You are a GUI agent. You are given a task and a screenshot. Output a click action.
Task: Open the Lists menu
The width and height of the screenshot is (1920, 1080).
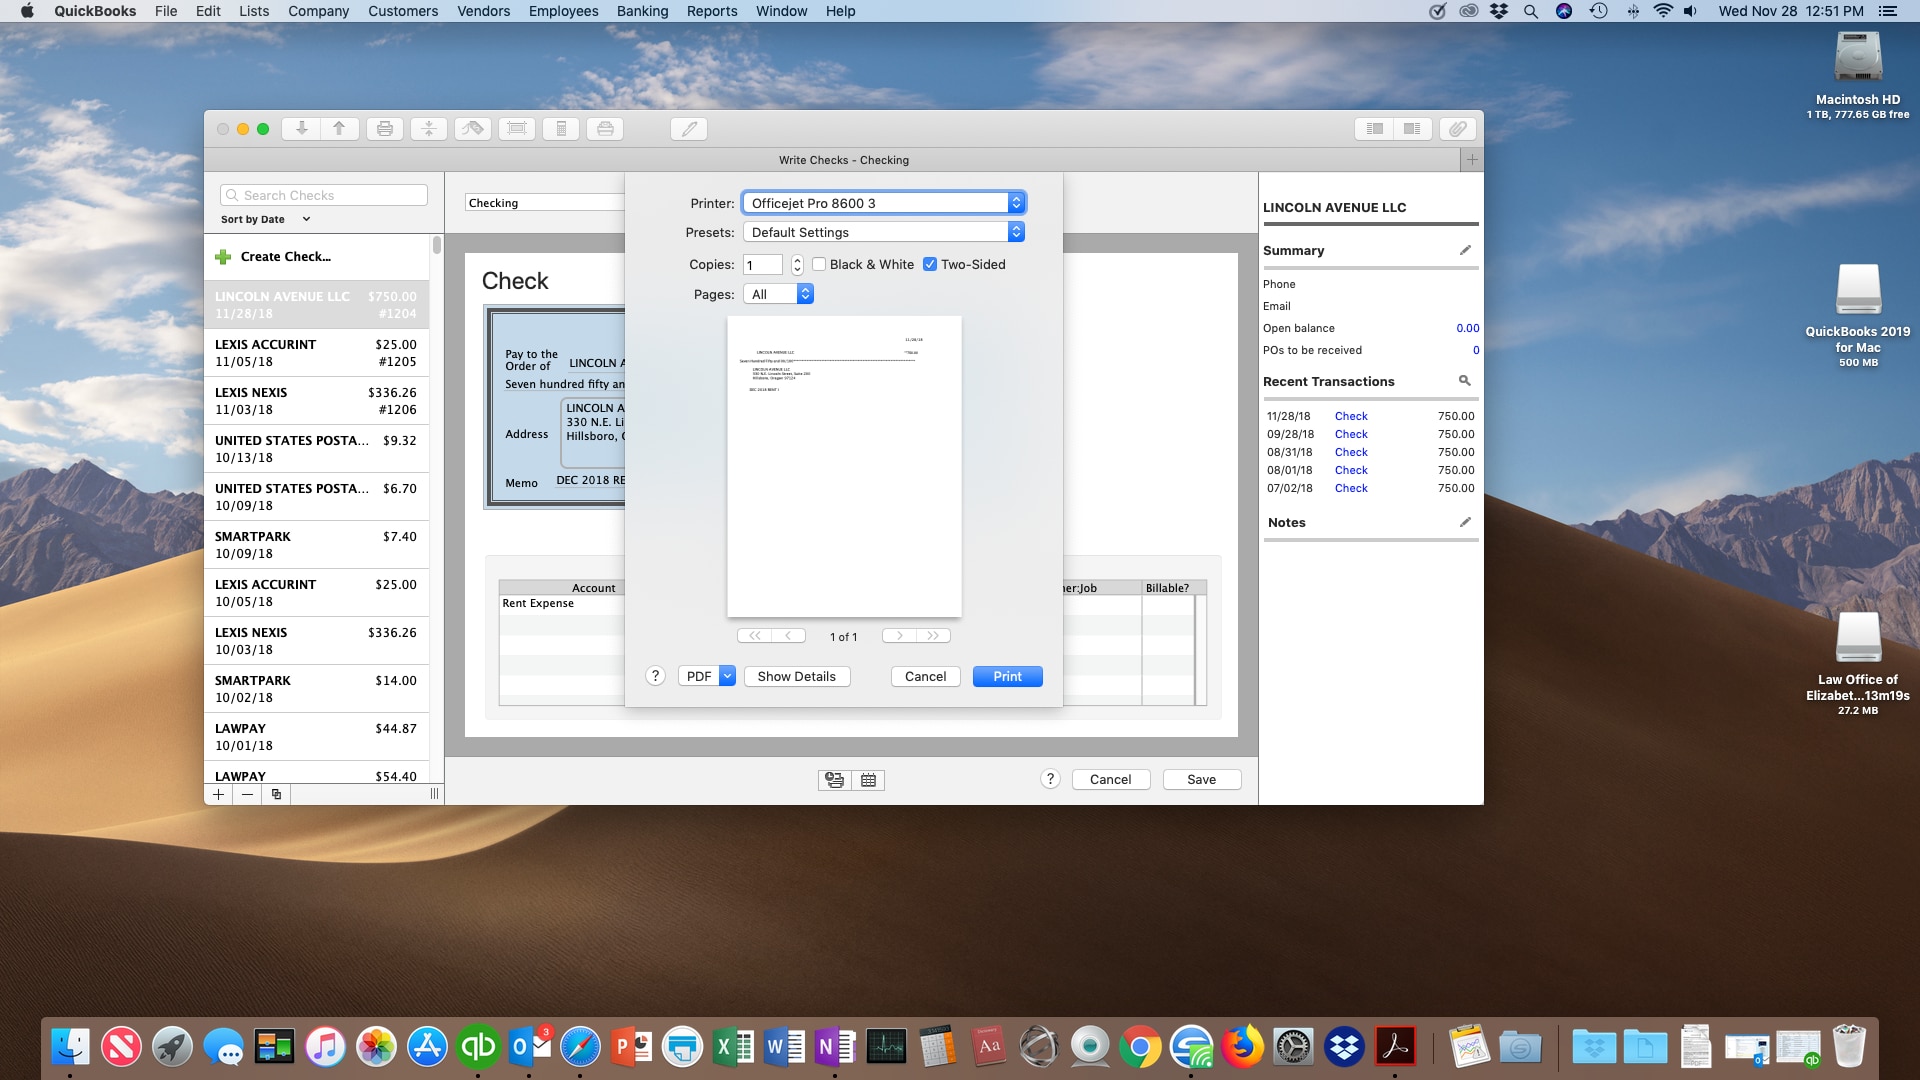[254, 11]
